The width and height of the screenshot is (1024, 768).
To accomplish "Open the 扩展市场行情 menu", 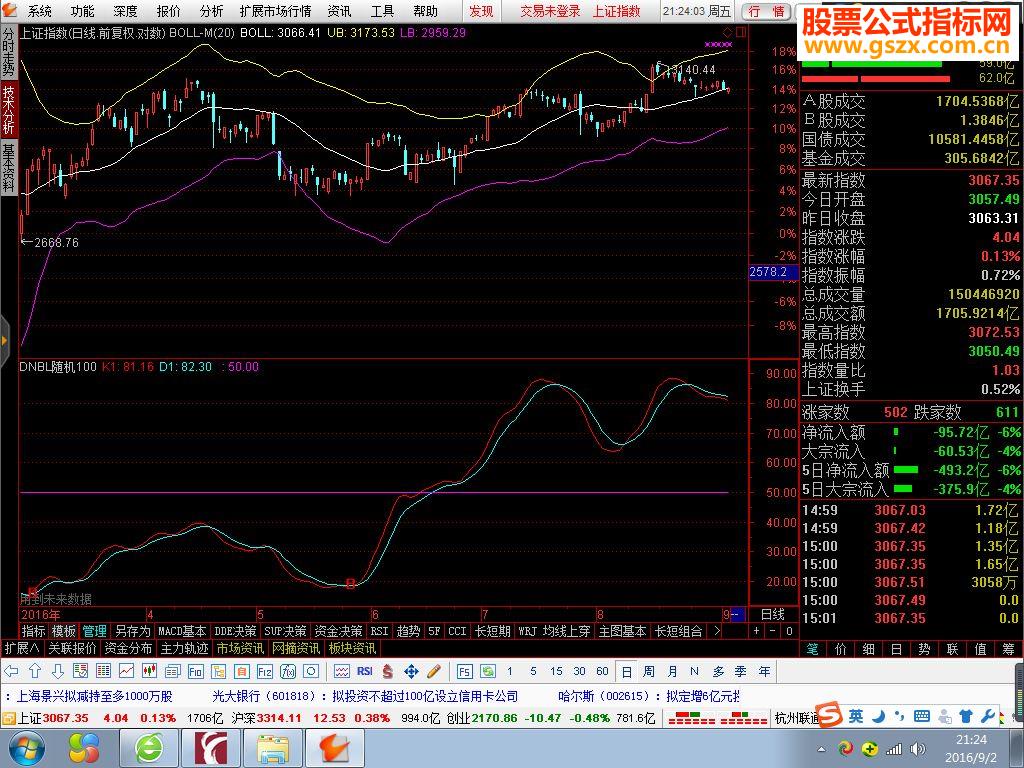I will tap(275, 11).
